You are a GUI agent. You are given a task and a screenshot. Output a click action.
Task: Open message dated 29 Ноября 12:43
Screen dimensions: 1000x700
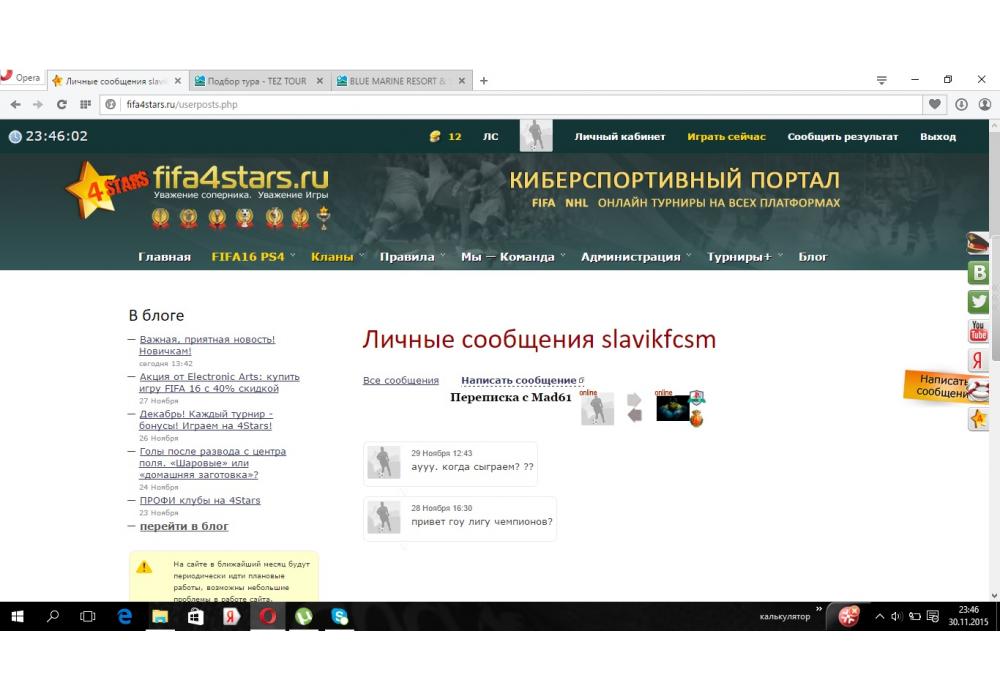click(450, 463)
